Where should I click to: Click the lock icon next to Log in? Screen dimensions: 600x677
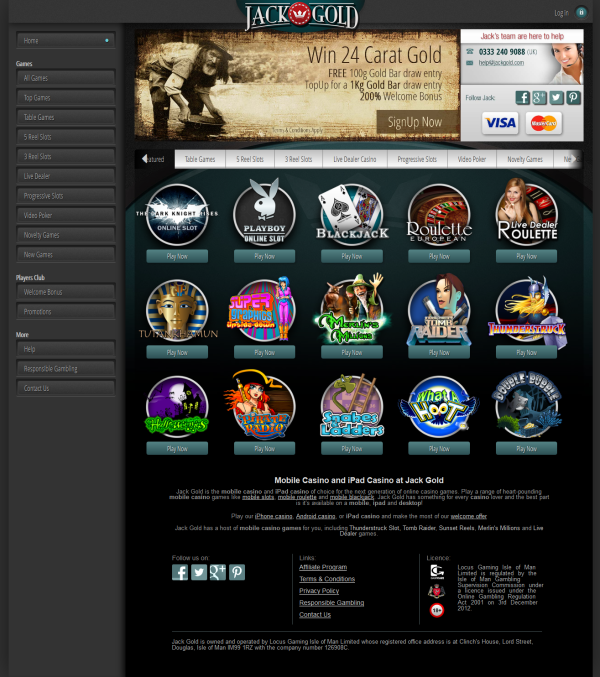[581, 13]
